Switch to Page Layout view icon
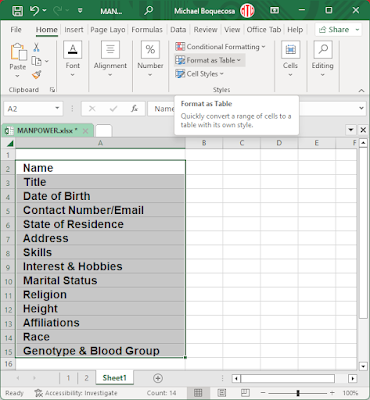 point(222,393)
